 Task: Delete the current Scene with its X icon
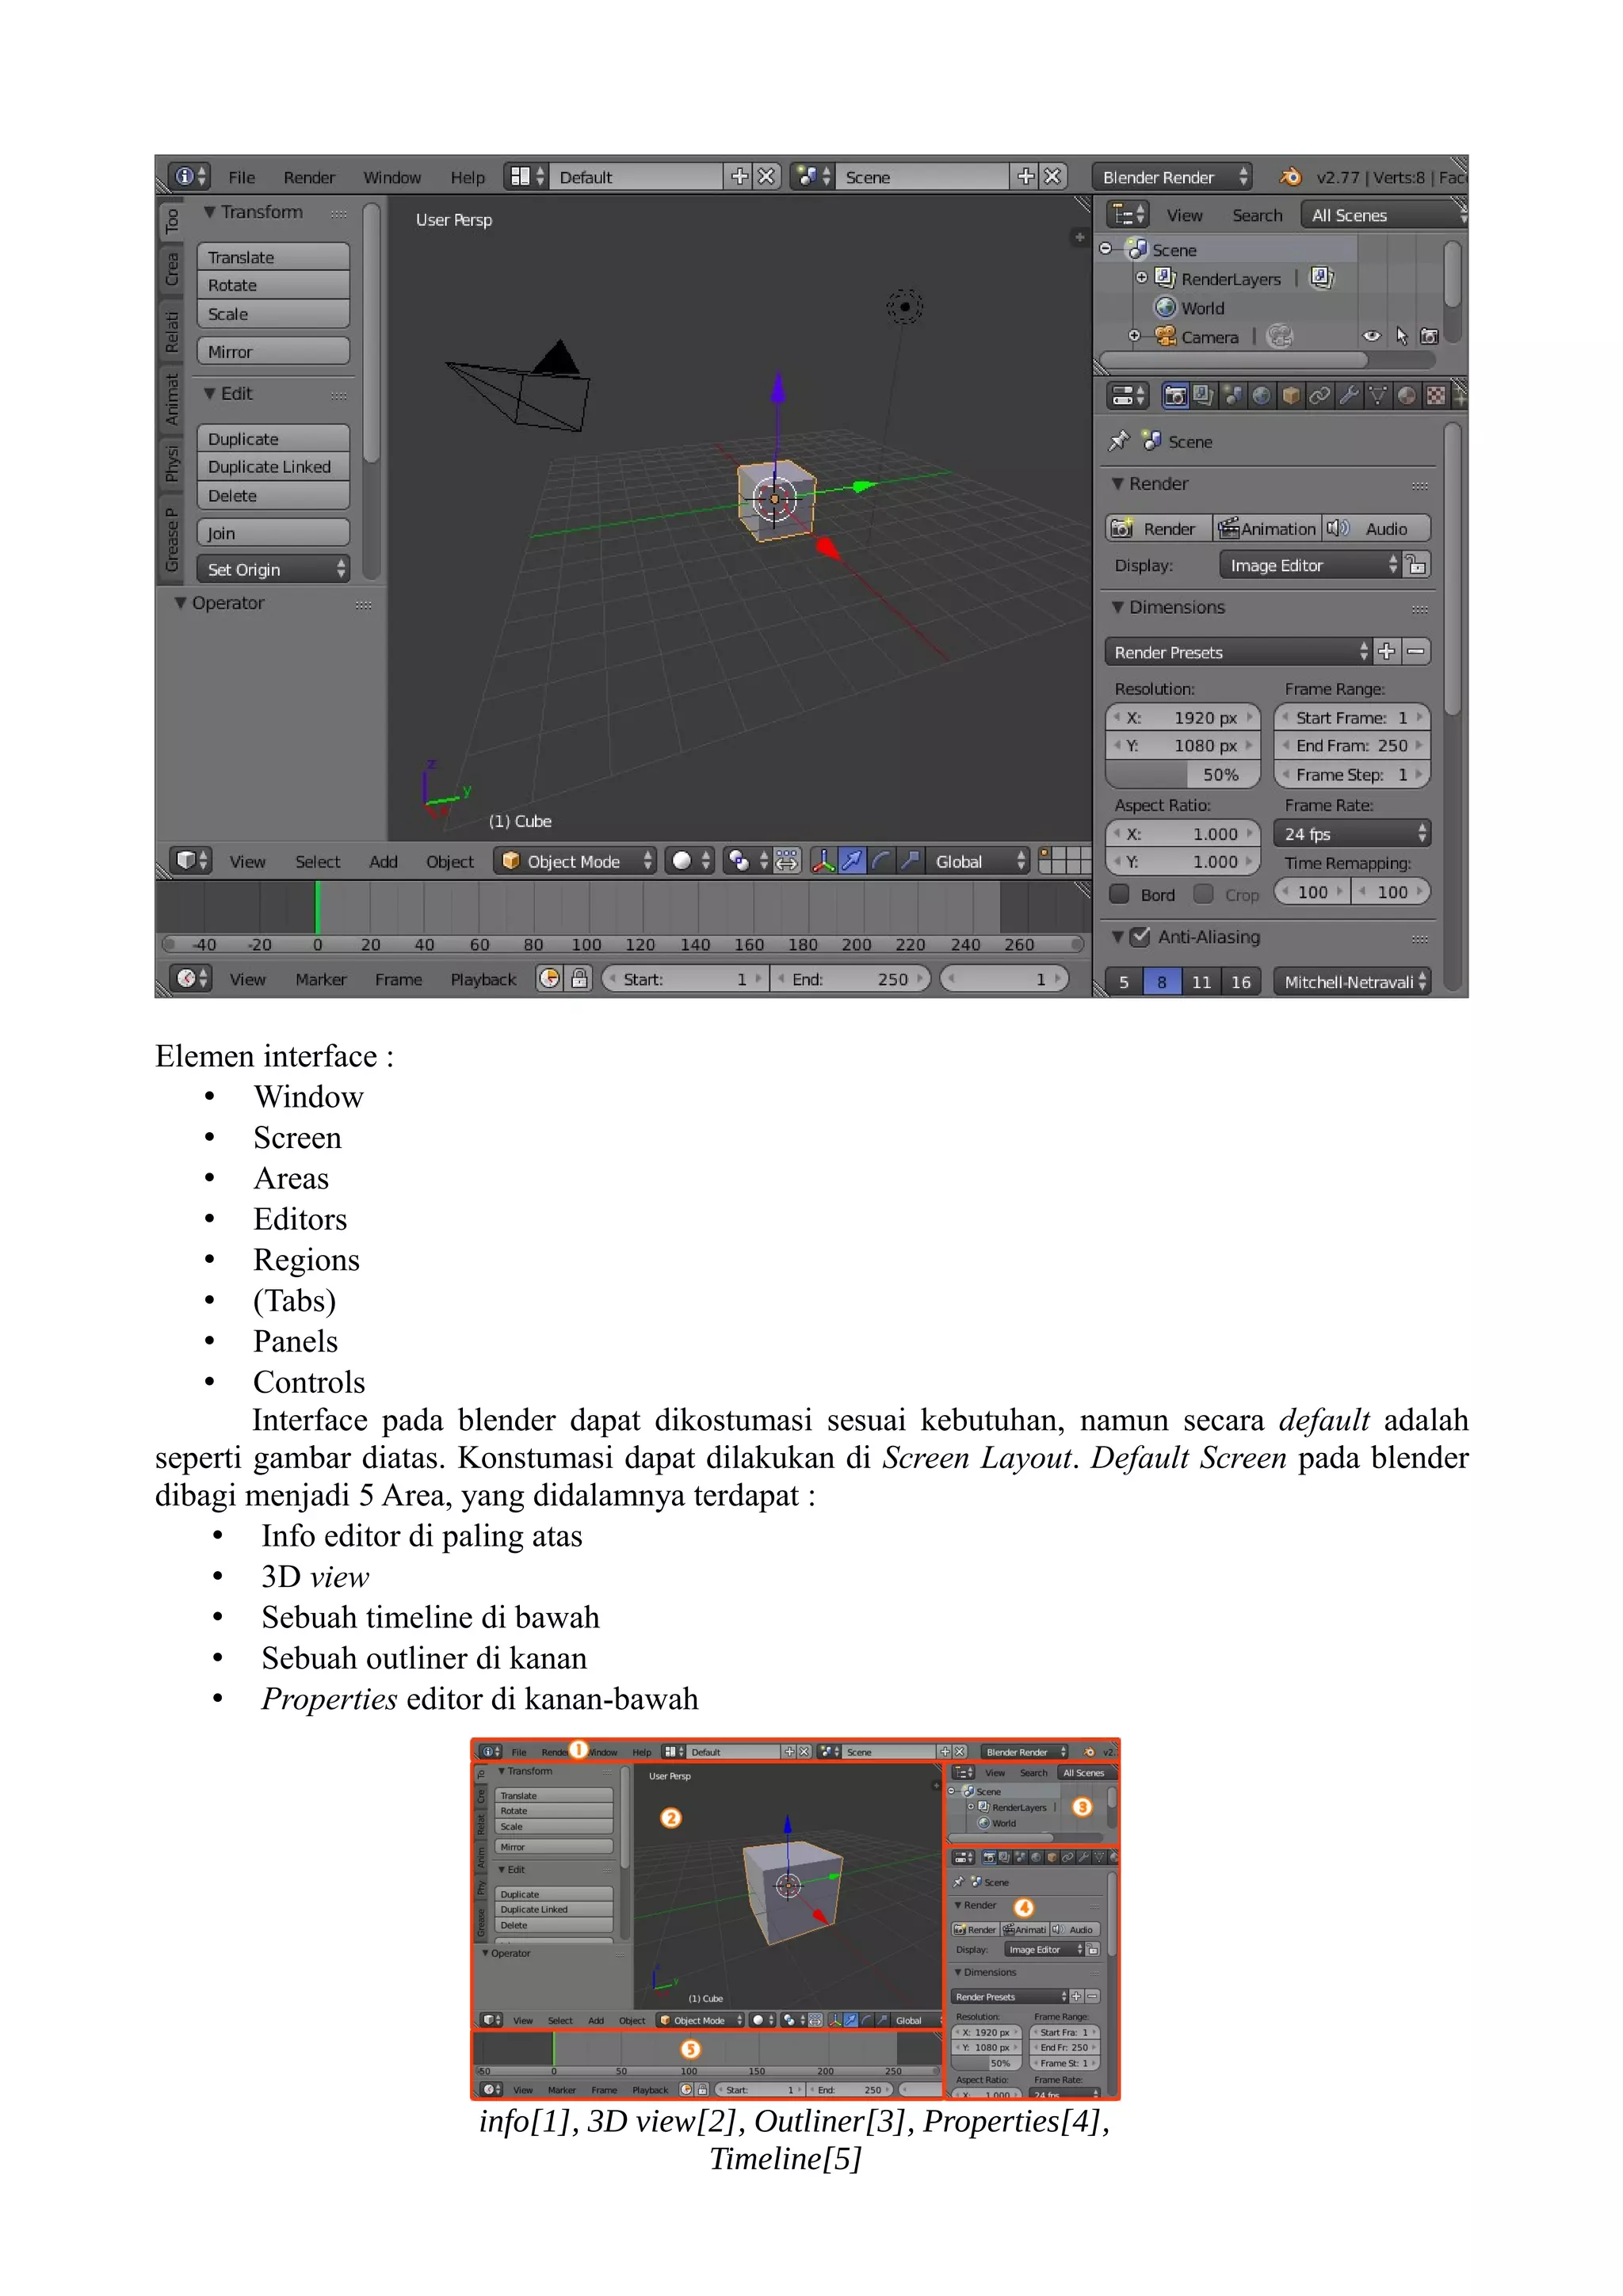[x=1052, y=176]
